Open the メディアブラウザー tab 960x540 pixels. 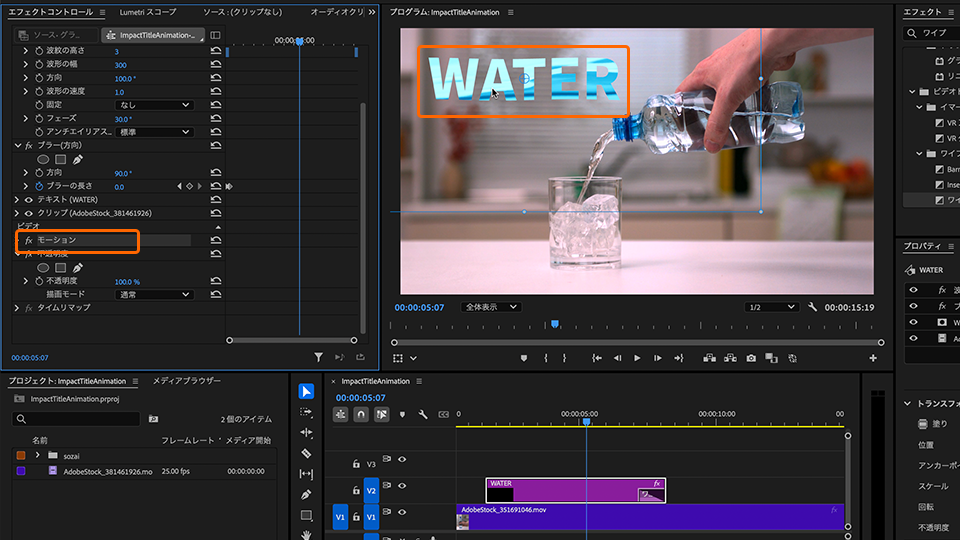[x=187, y=381]
